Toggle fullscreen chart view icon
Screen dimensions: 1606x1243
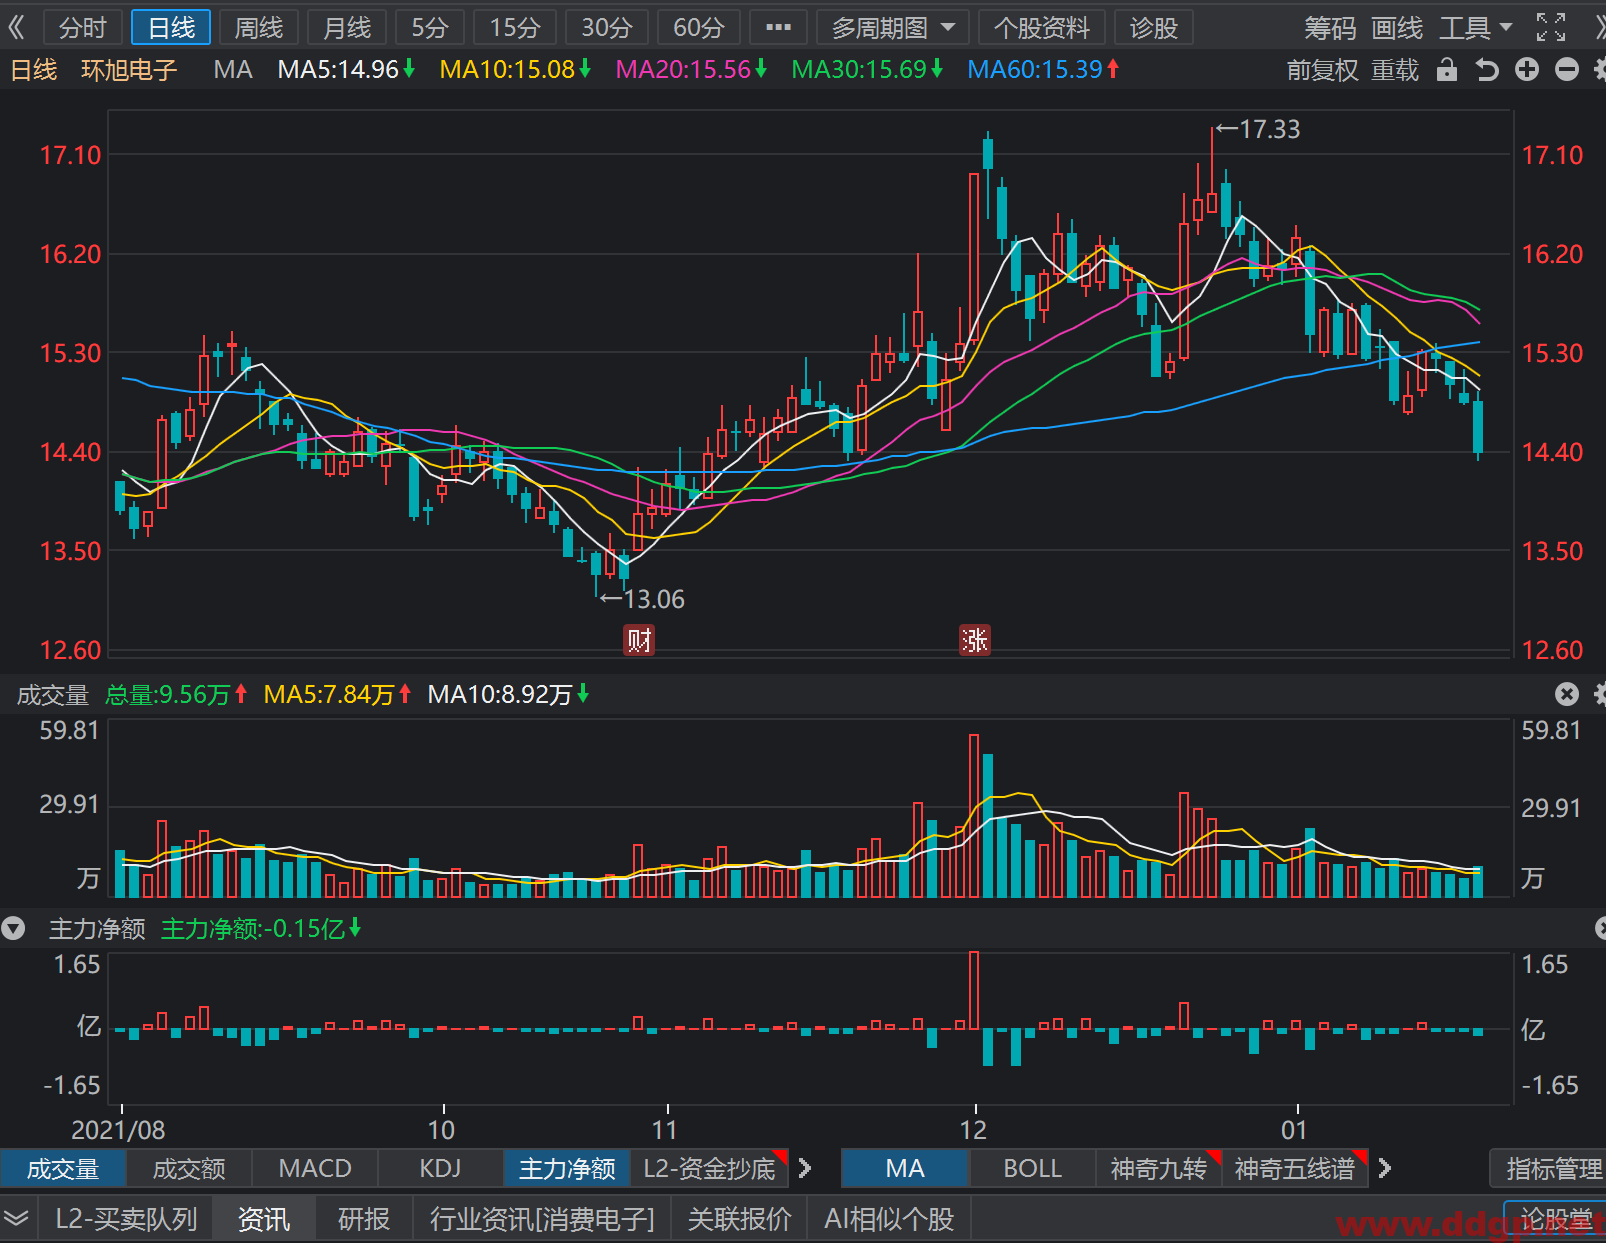[1551, 28]
